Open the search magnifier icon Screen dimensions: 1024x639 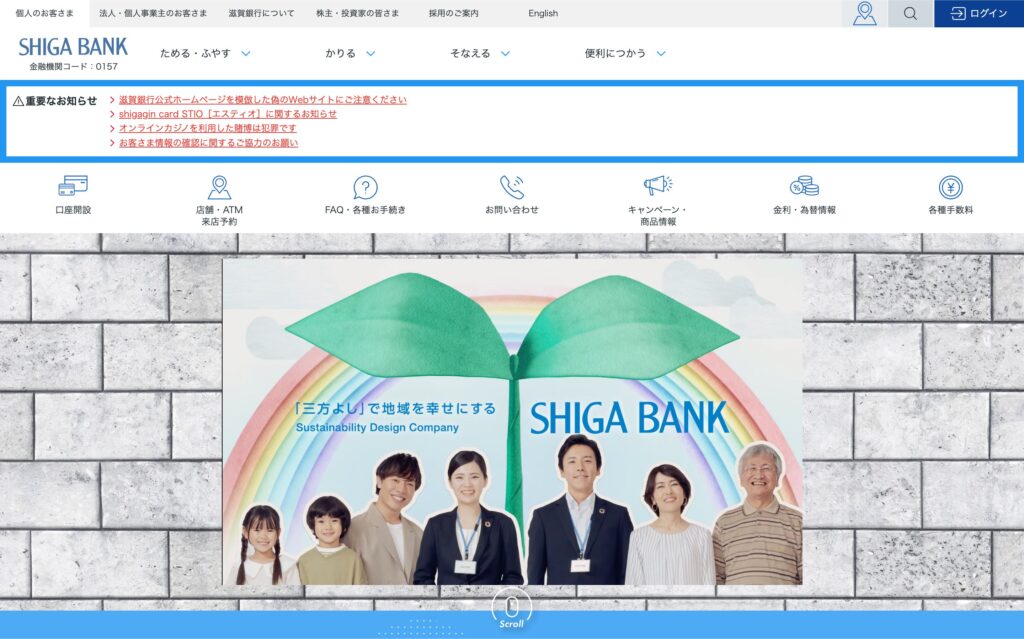[x=910, y=13]
